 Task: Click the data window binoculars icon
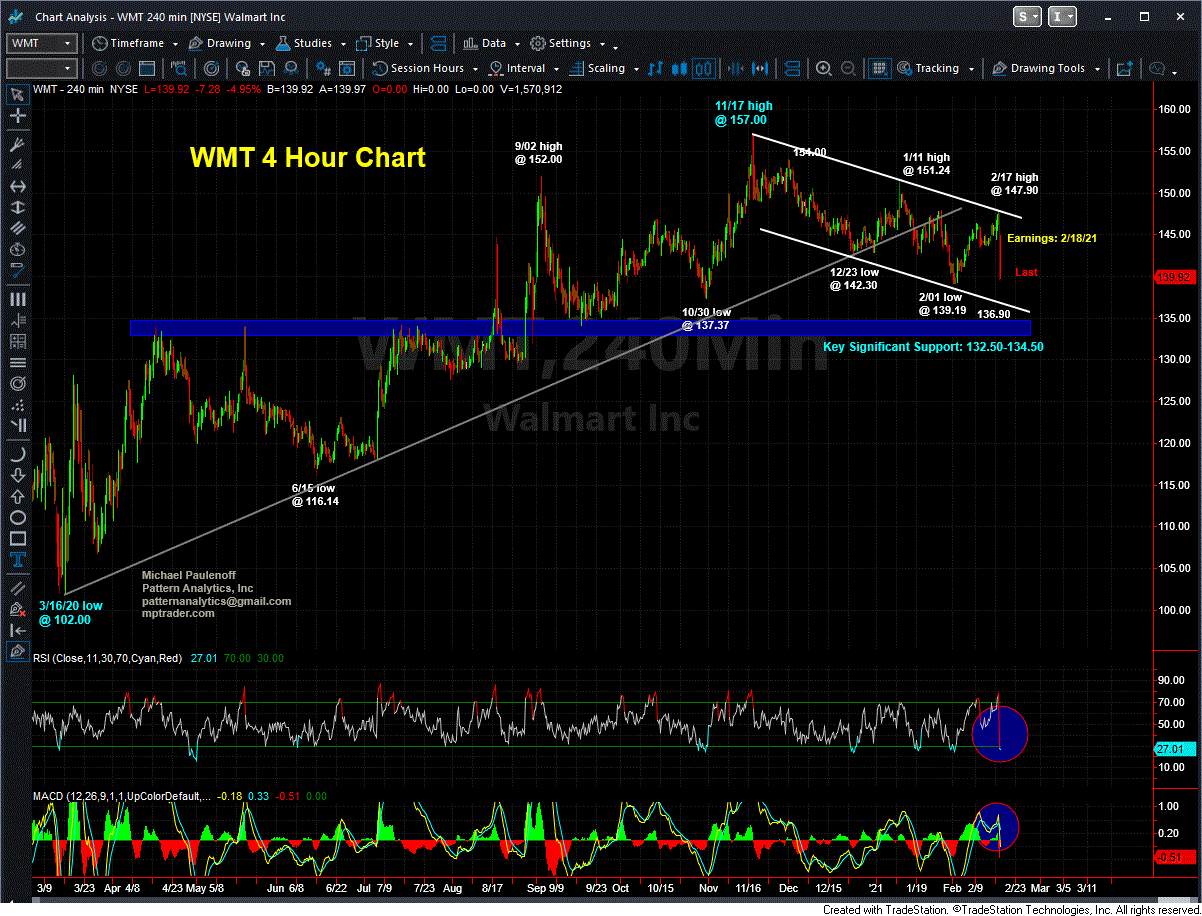click(x=179, y=68)
